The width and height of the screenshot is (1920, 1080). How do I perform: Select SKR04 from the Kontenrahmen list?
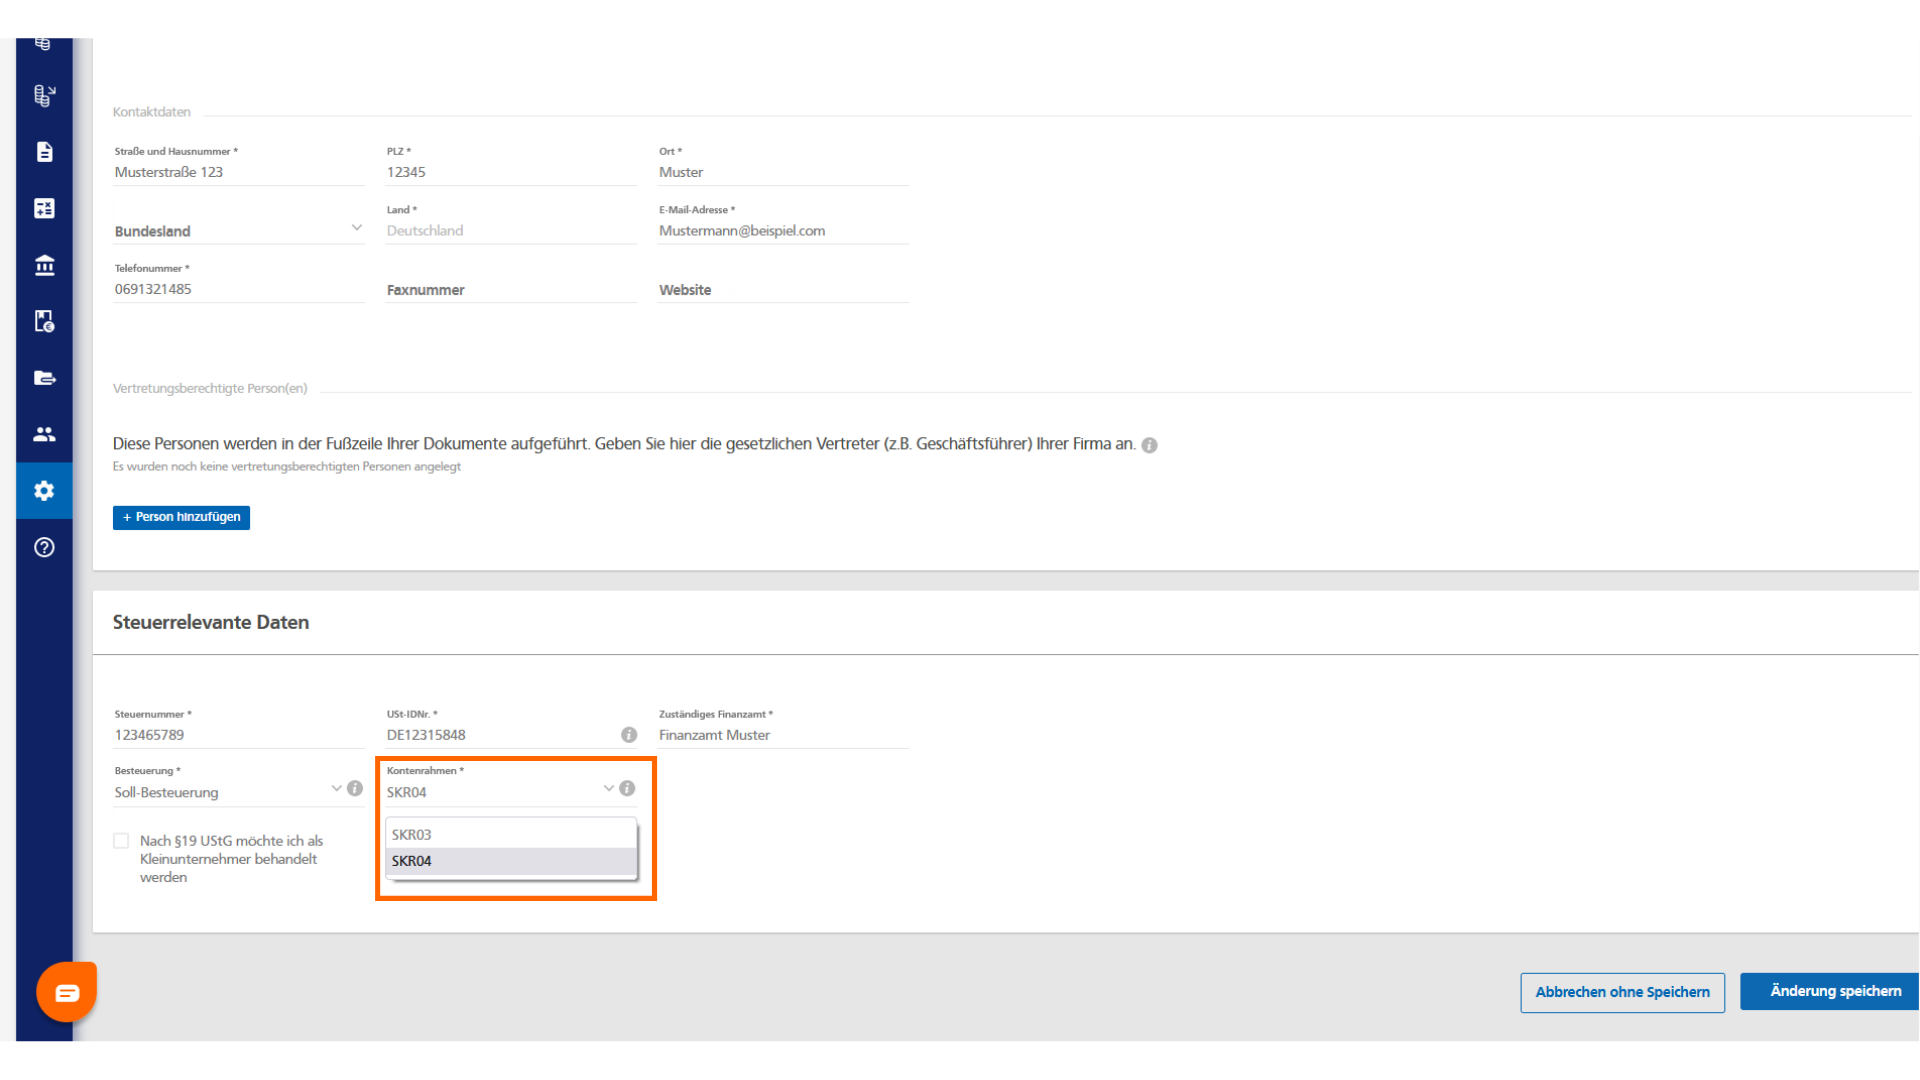pyautogui.click(x=511, y=861)
